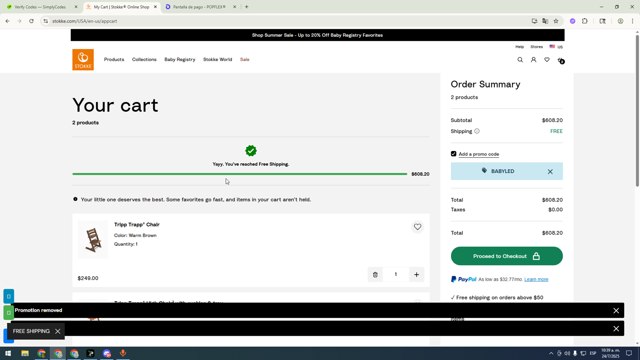Screen dimensions: 640x360
Task: Click the taskbar clock and date
Action: [x=611, y=353]
